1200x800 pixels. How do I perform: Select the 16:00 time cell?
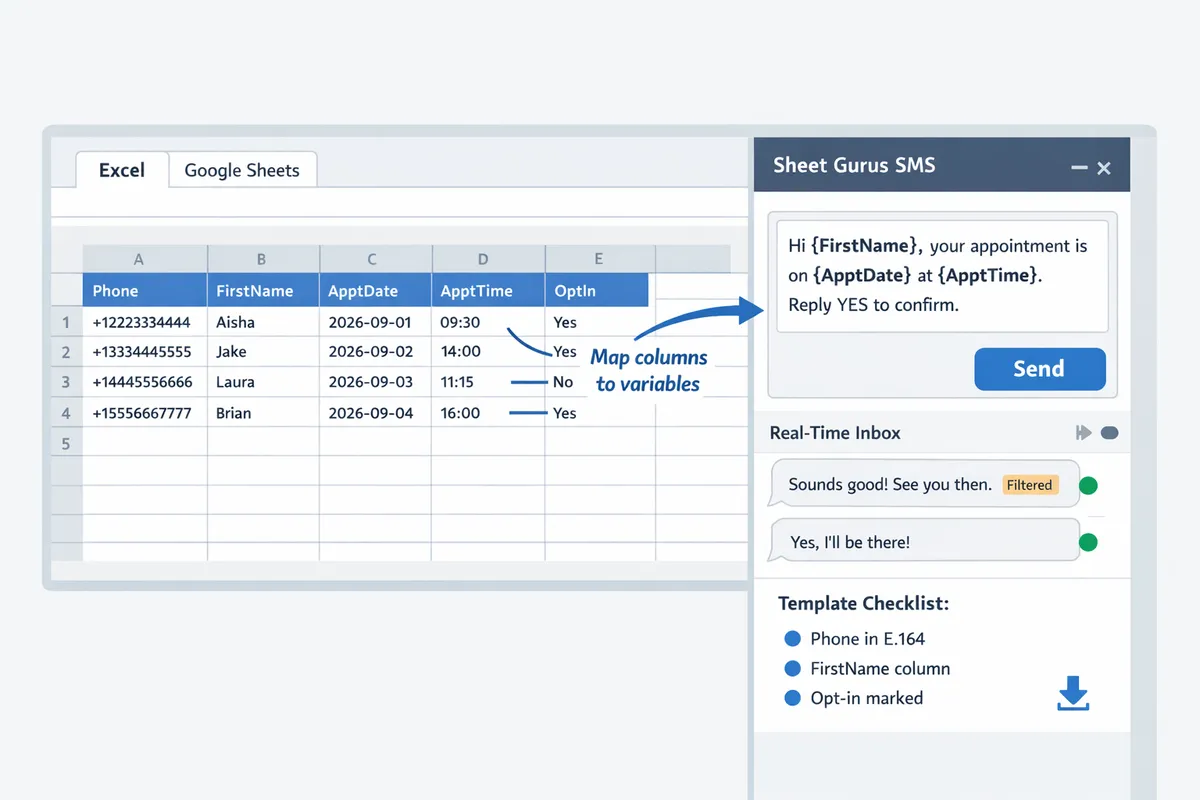pyautogui.click(x=487, y=412)
